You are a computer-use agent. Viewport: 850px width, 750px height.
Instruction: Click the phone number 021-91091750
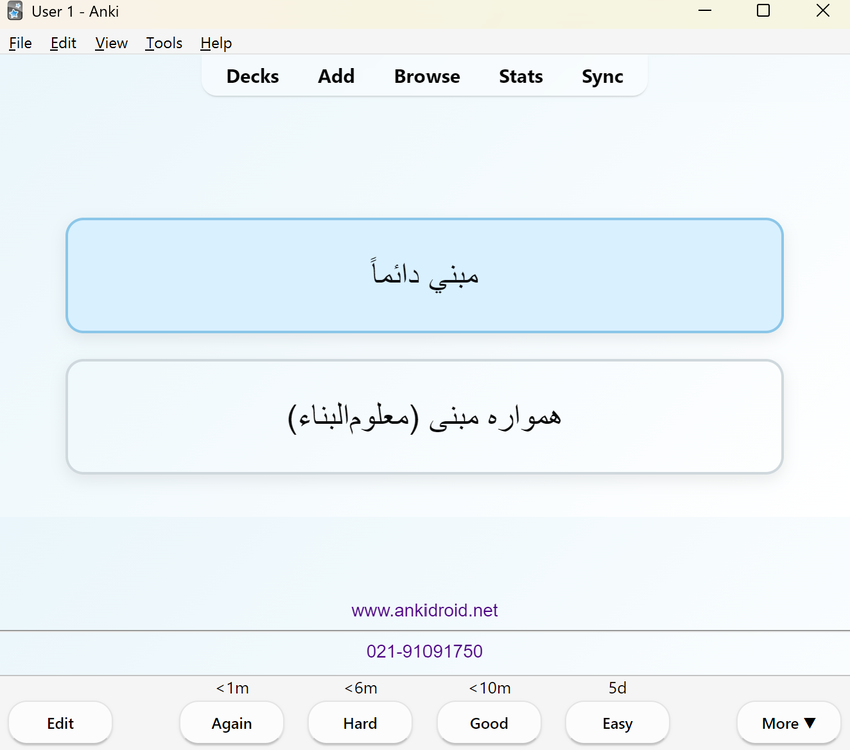[x=424, y=651]
